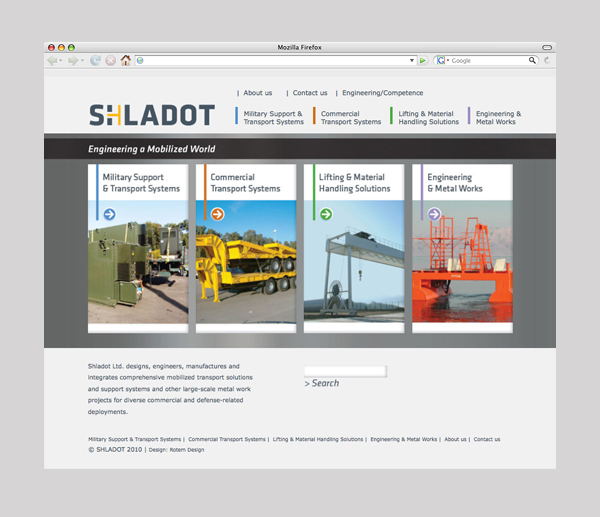Click the green Go arrow beside address bar
Screen dimensions: 600x517
coord(422,60)
